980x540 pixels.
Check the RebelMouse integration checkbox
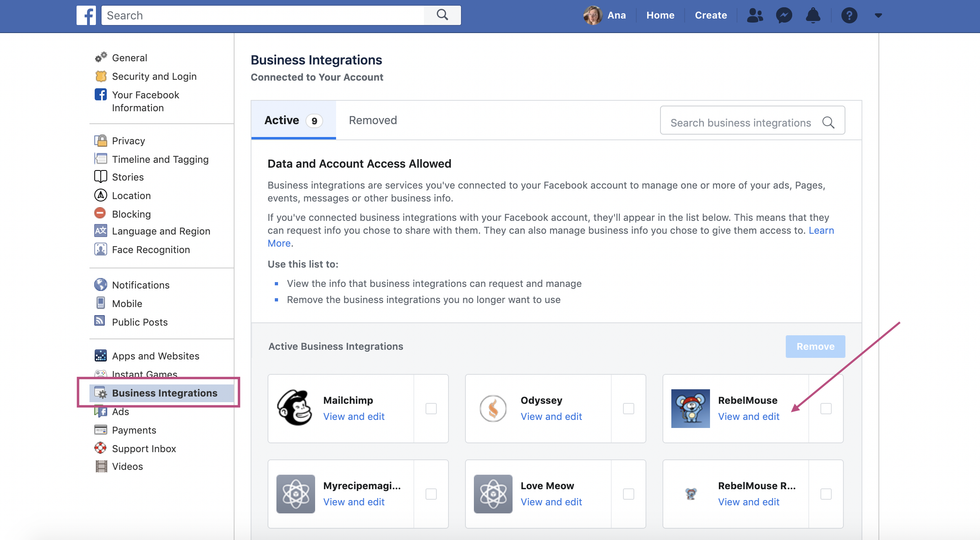826,408
